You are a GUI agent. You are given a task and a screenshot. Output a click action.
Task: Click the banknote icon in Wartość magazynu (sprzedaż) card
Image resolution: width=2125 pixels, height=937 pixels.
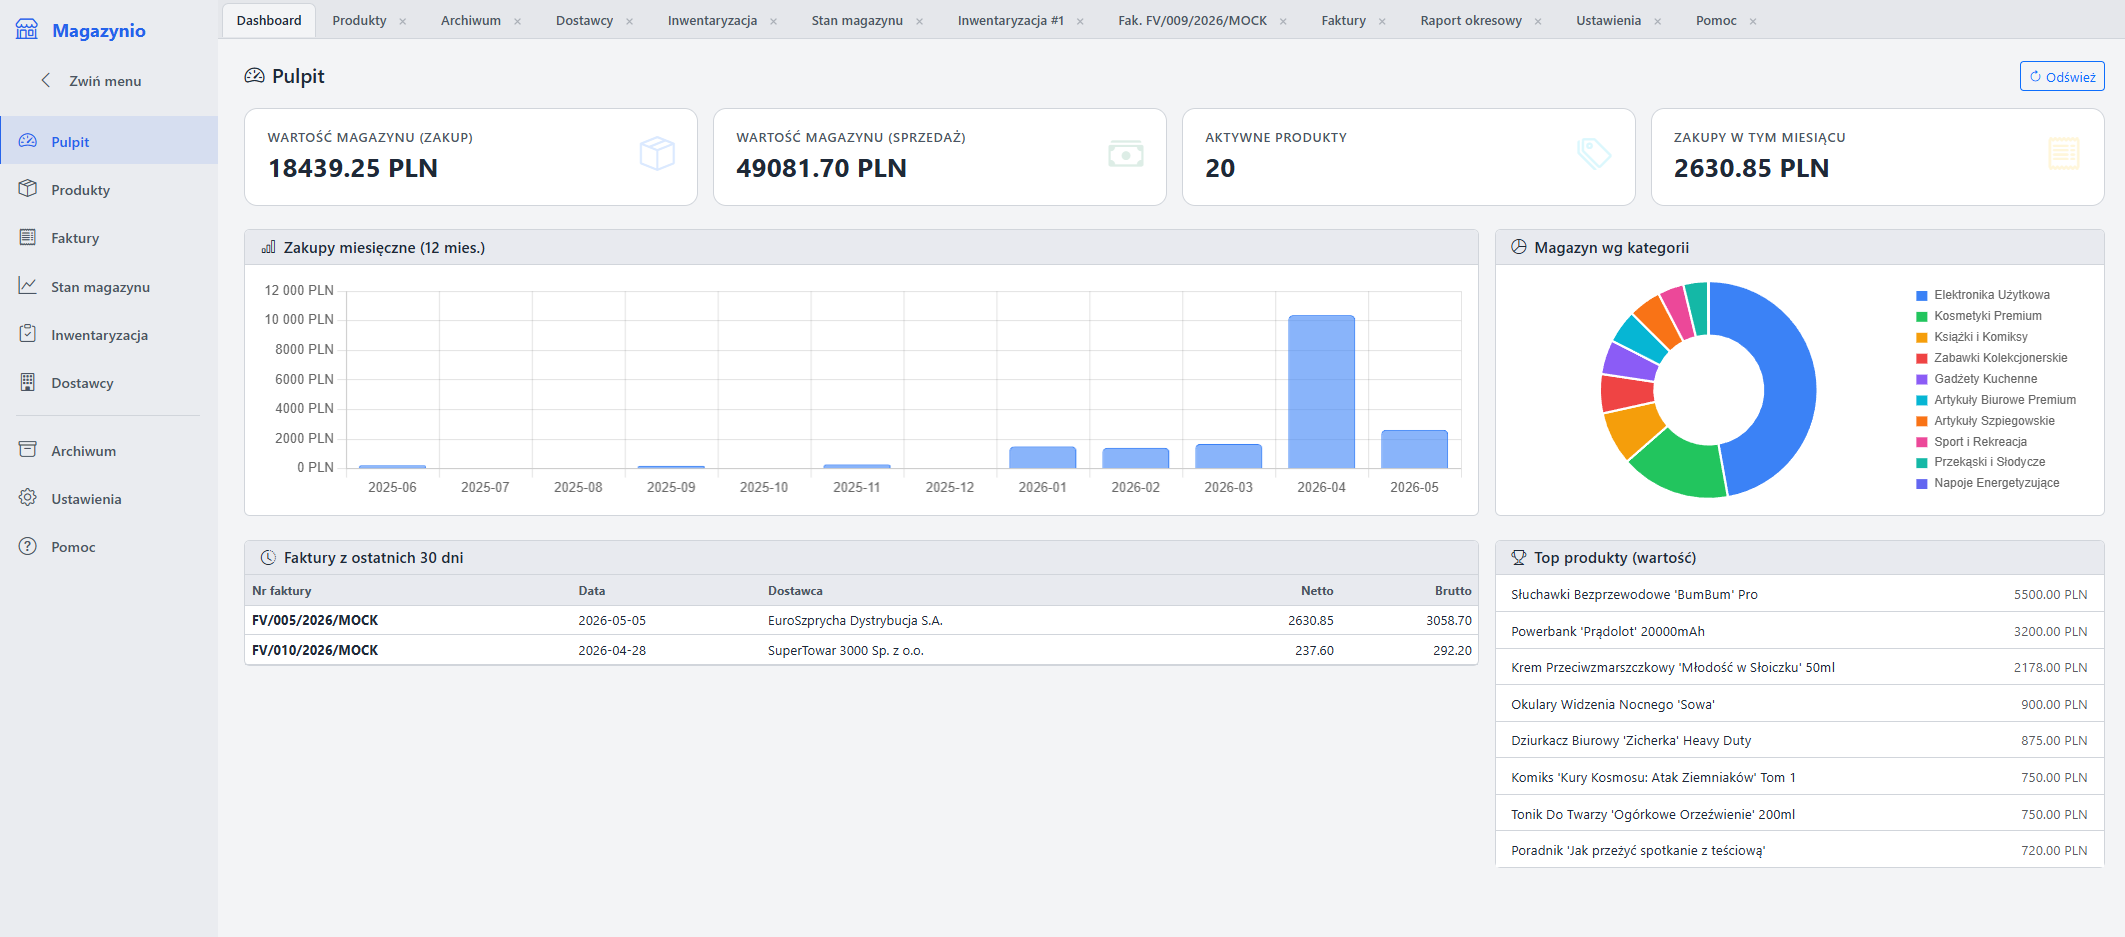[x=1126, y=154]
